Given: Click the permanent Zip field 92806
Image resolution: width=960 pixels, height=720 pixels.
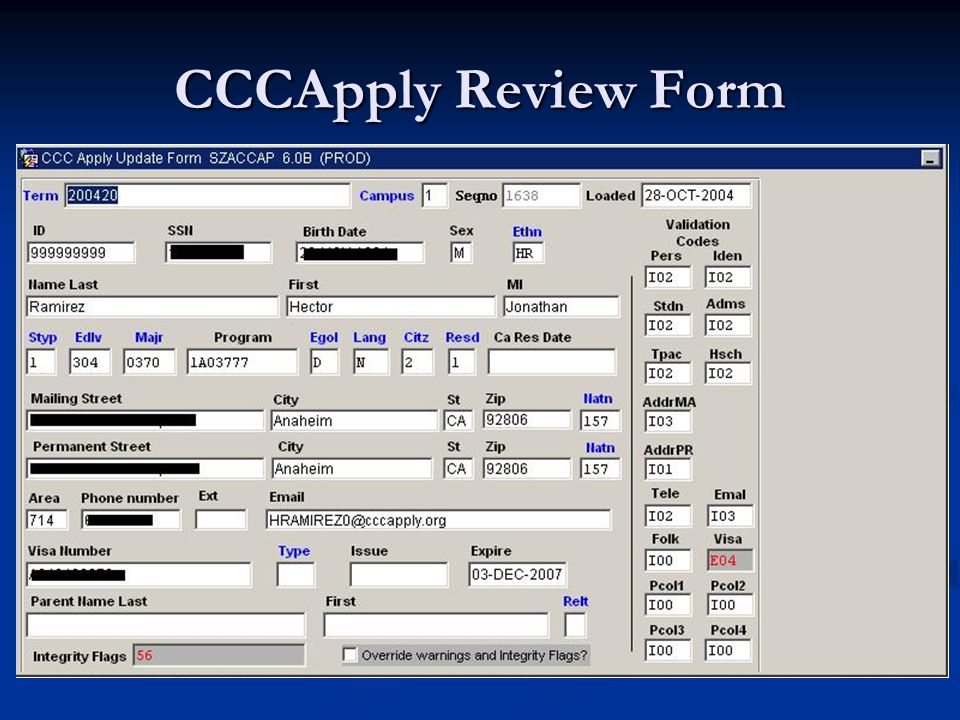Looking at the screenshot, I should [x=527, y=468].
